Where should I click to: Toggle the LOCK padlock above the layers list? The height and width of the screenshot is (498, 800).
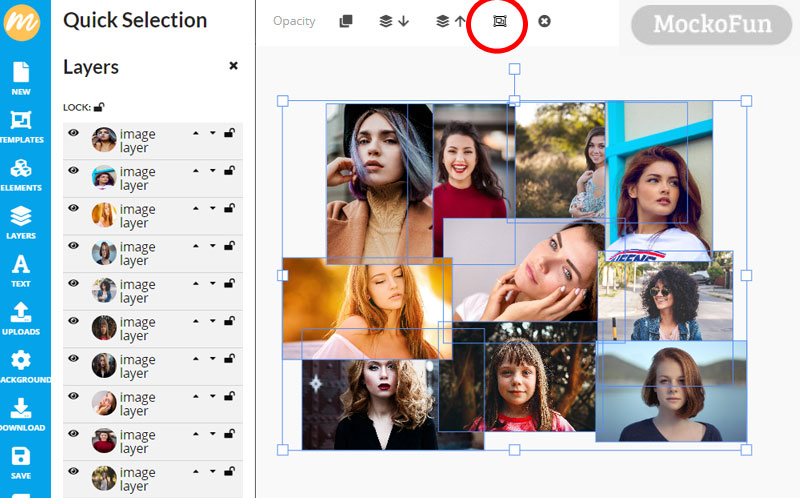[99, 107]
